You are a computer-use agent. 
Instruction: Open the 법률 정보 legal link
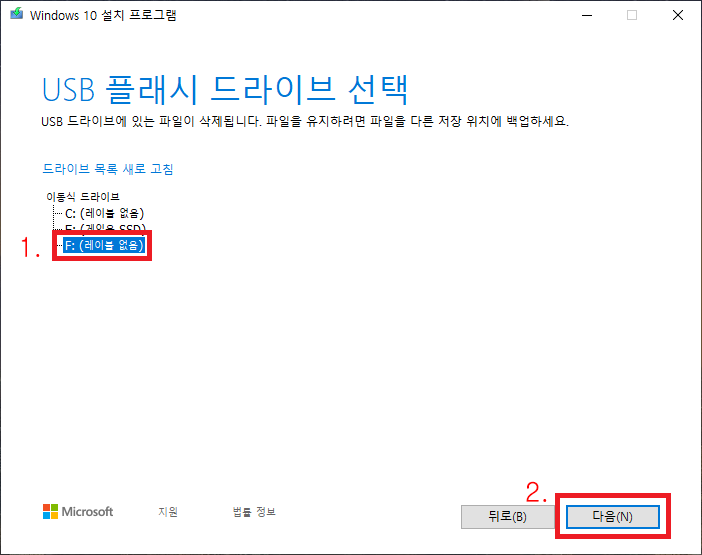[x=254, y=512]
